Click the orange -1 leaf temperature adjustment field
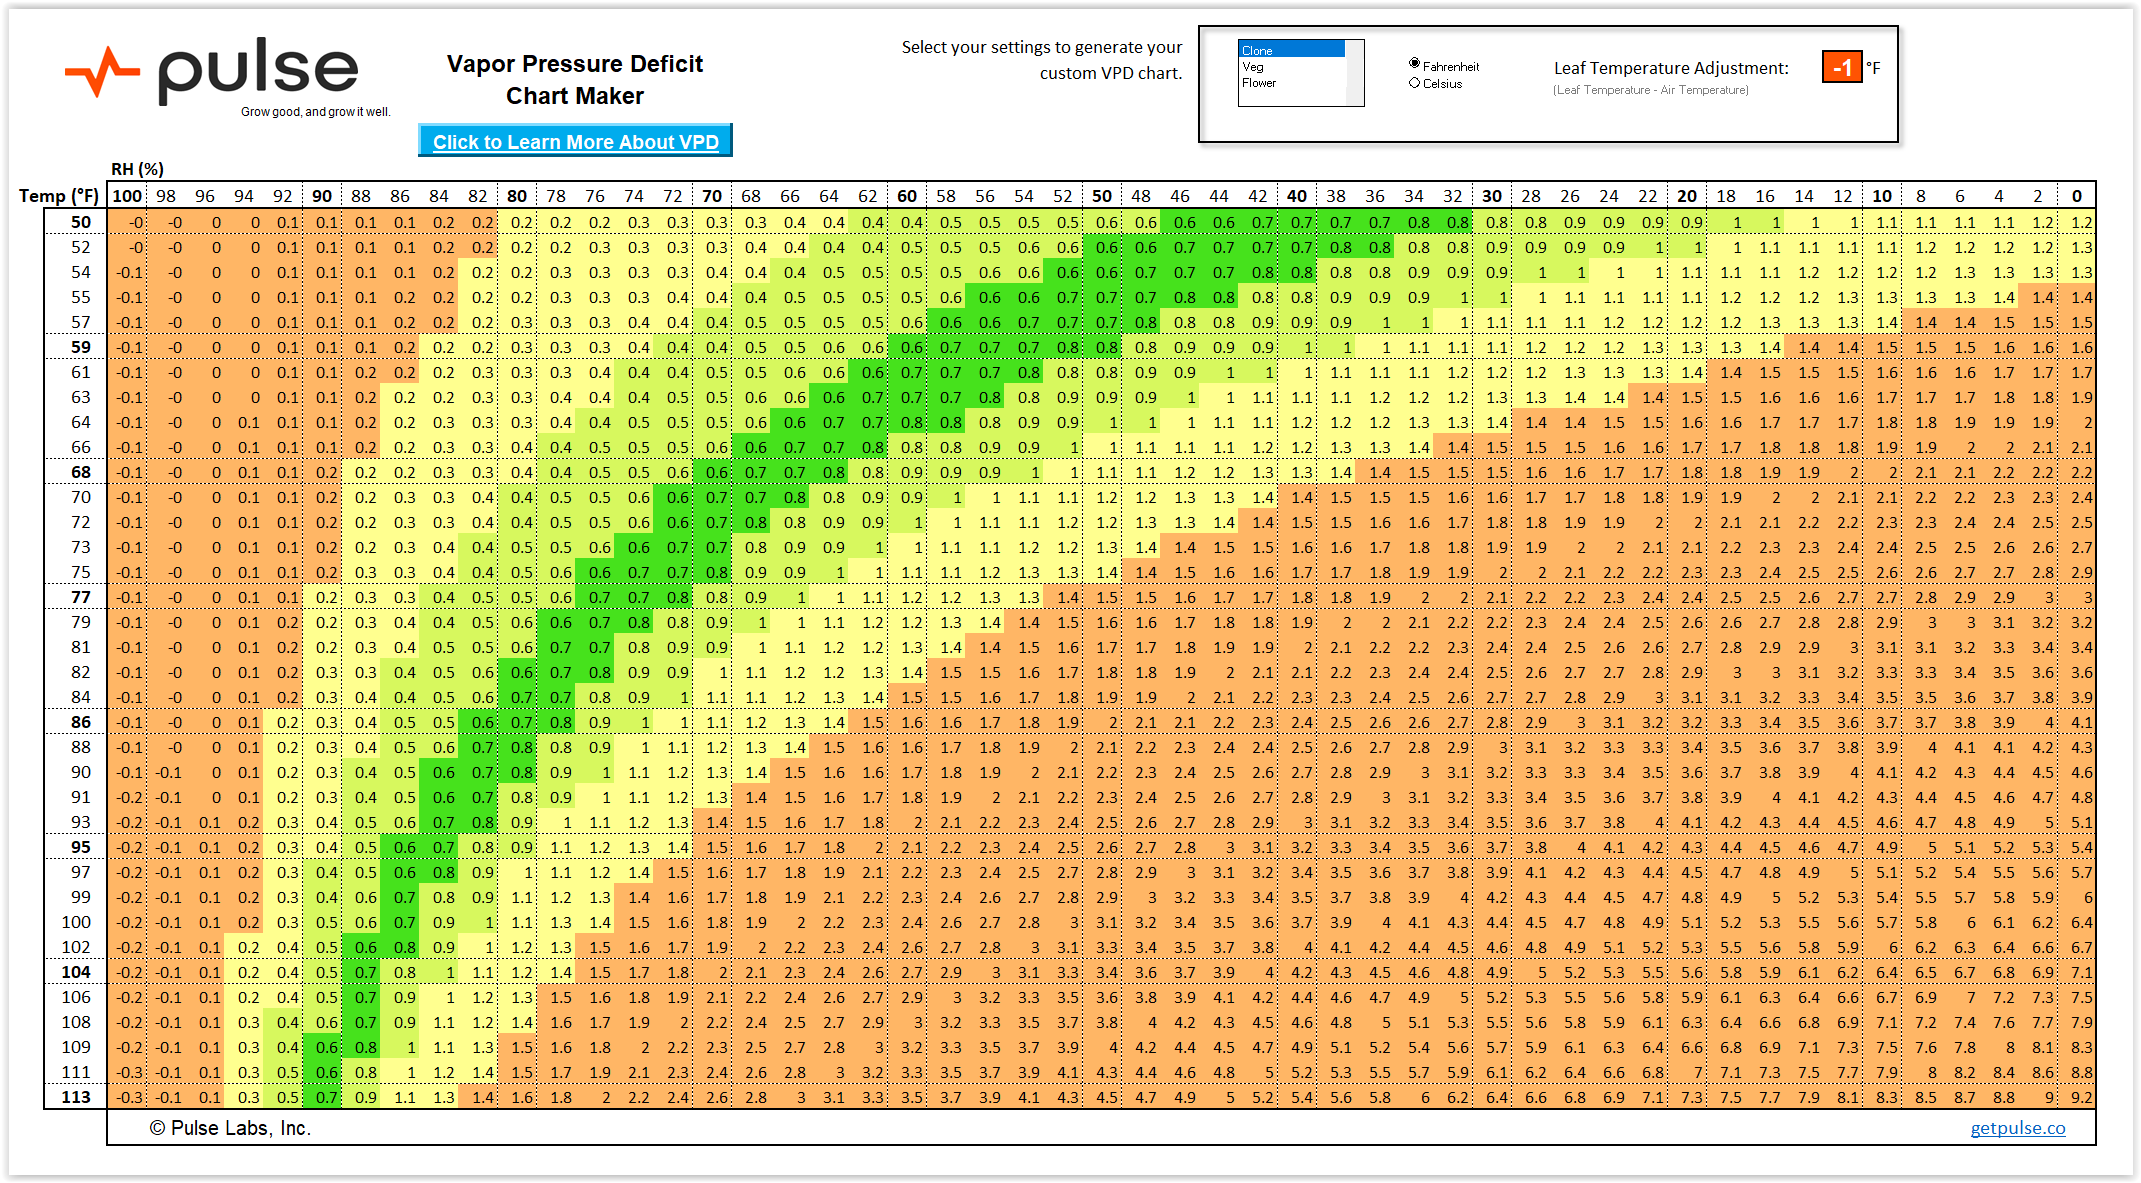The width and height of the screenshot is (2141, 1183). point(1841,68)
